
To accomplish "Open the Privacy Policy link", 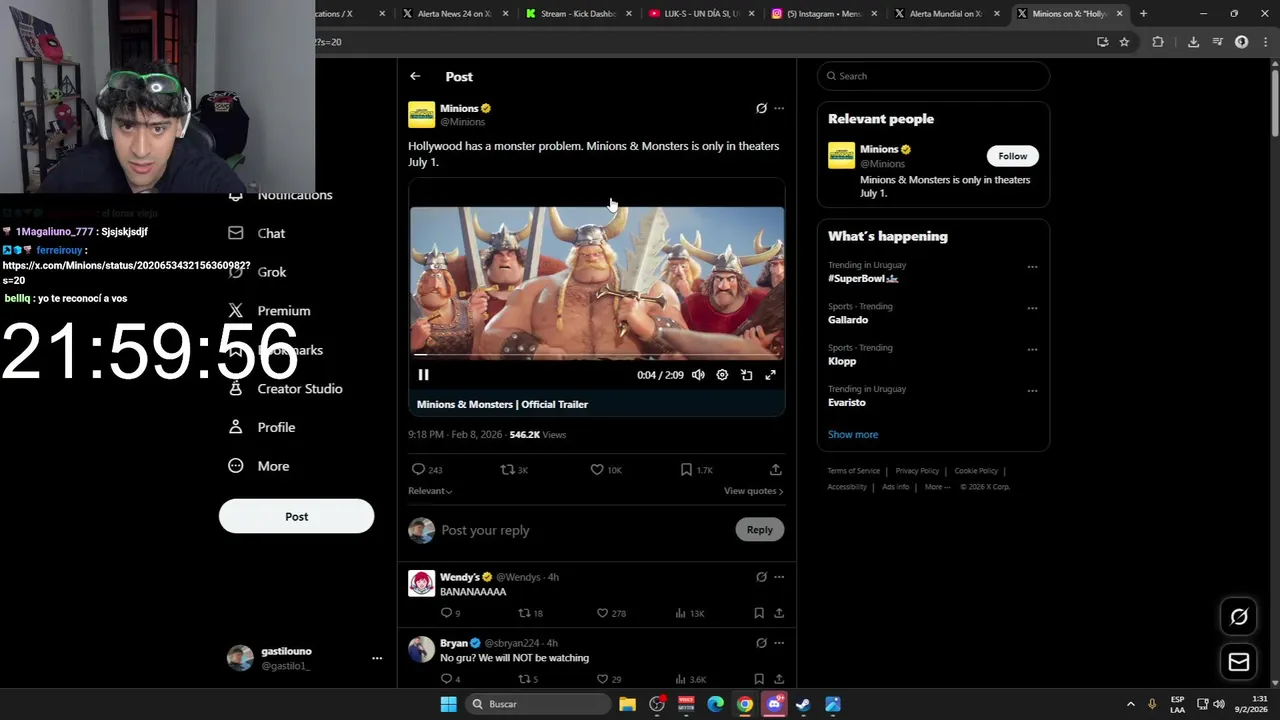I will [917, 471].
